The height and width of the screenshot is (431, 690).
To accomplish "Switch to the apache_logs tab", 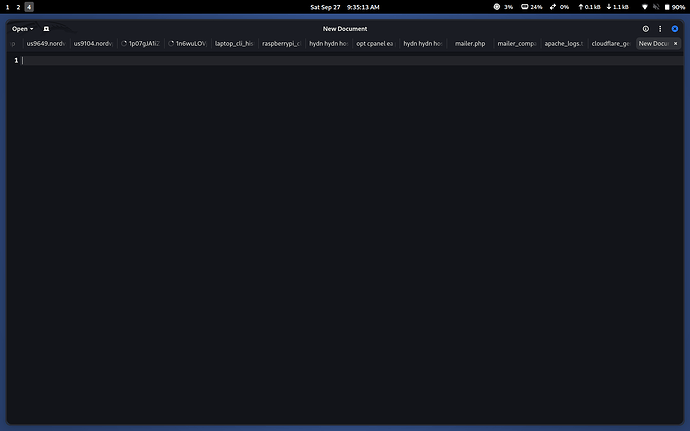I will [x=562, y=44].
